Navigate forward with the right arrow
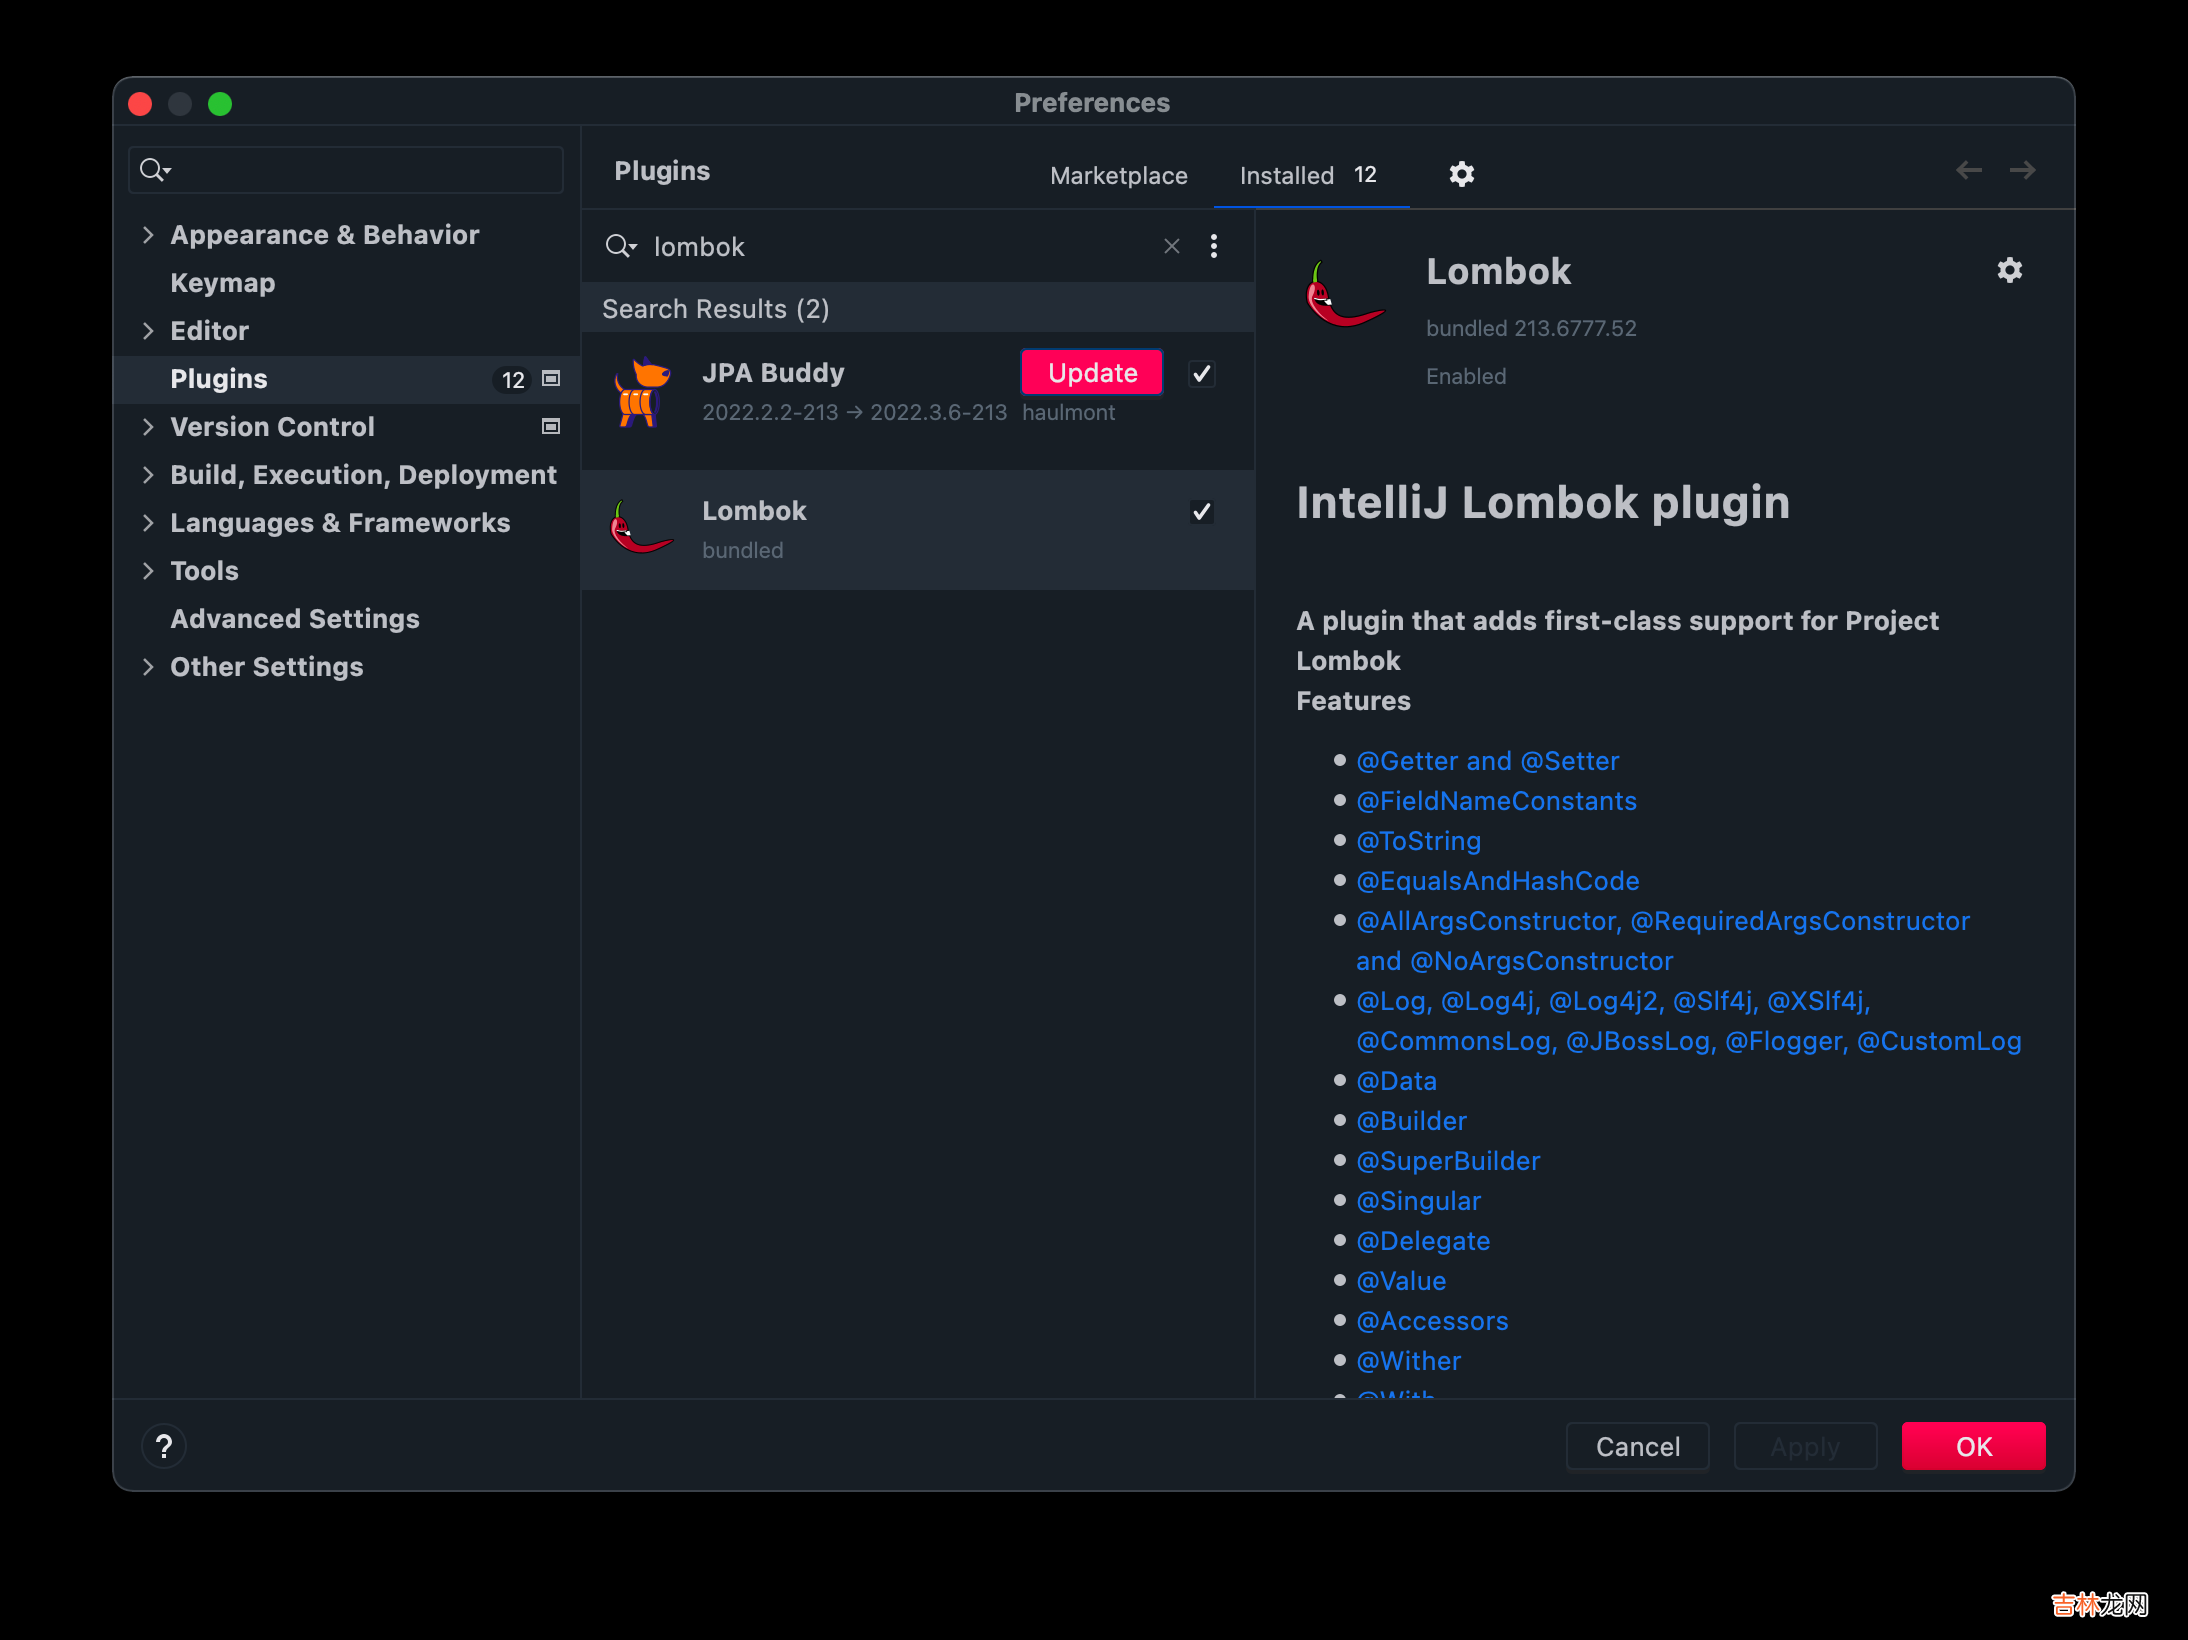The image size is (2188, 1640). point(2022,170)
